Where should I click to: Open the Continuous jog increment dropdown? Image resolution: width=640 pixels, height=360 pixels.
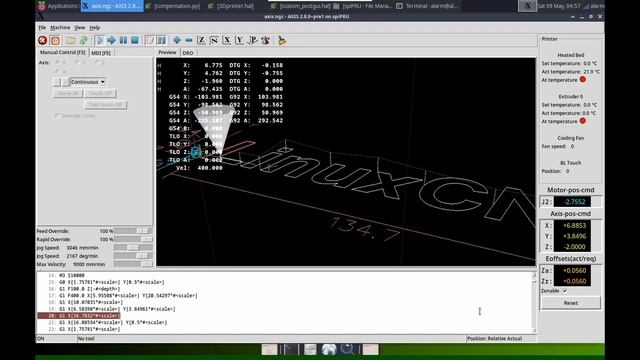(x=88, y=82)
